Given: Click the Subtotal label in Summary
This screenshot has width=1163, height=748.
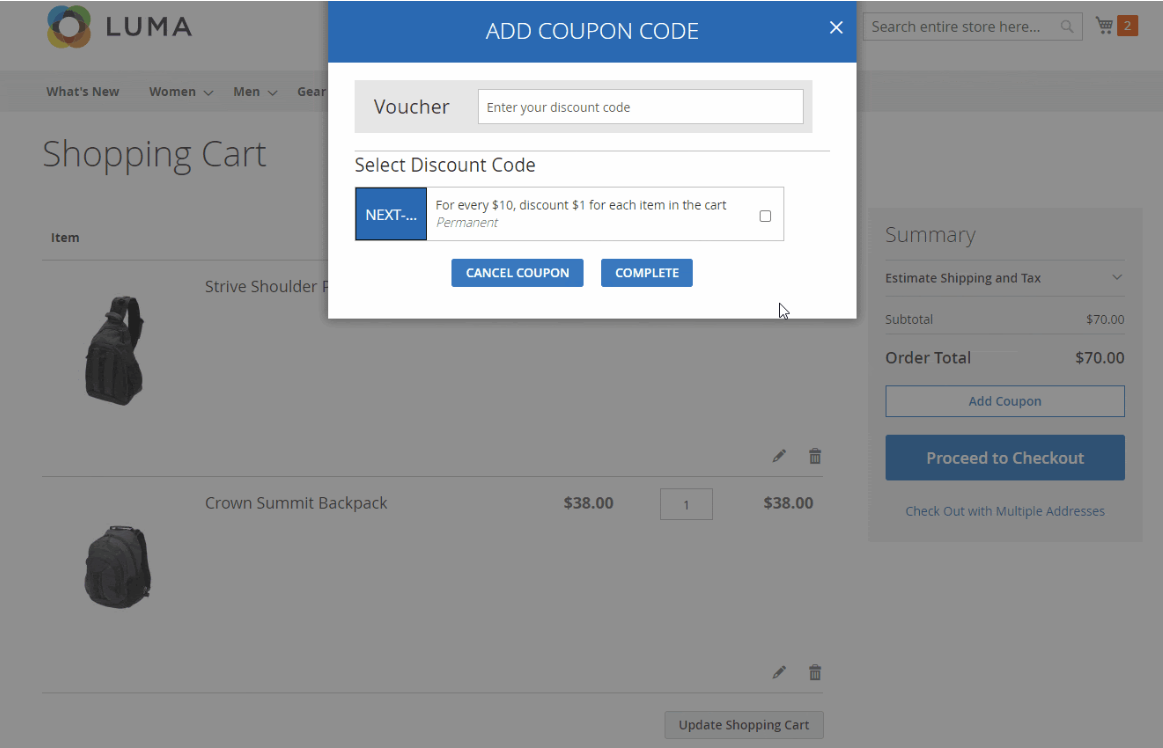Looking at the screenshot, I should pyautogui.click(x=909, y=319).
